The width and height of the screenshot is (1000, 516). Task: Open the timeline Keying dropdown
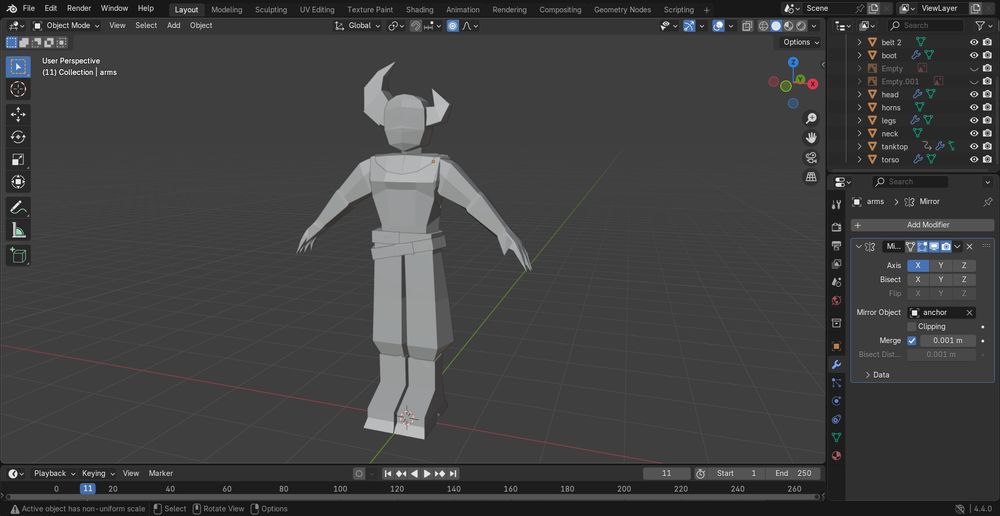(98, 473)
